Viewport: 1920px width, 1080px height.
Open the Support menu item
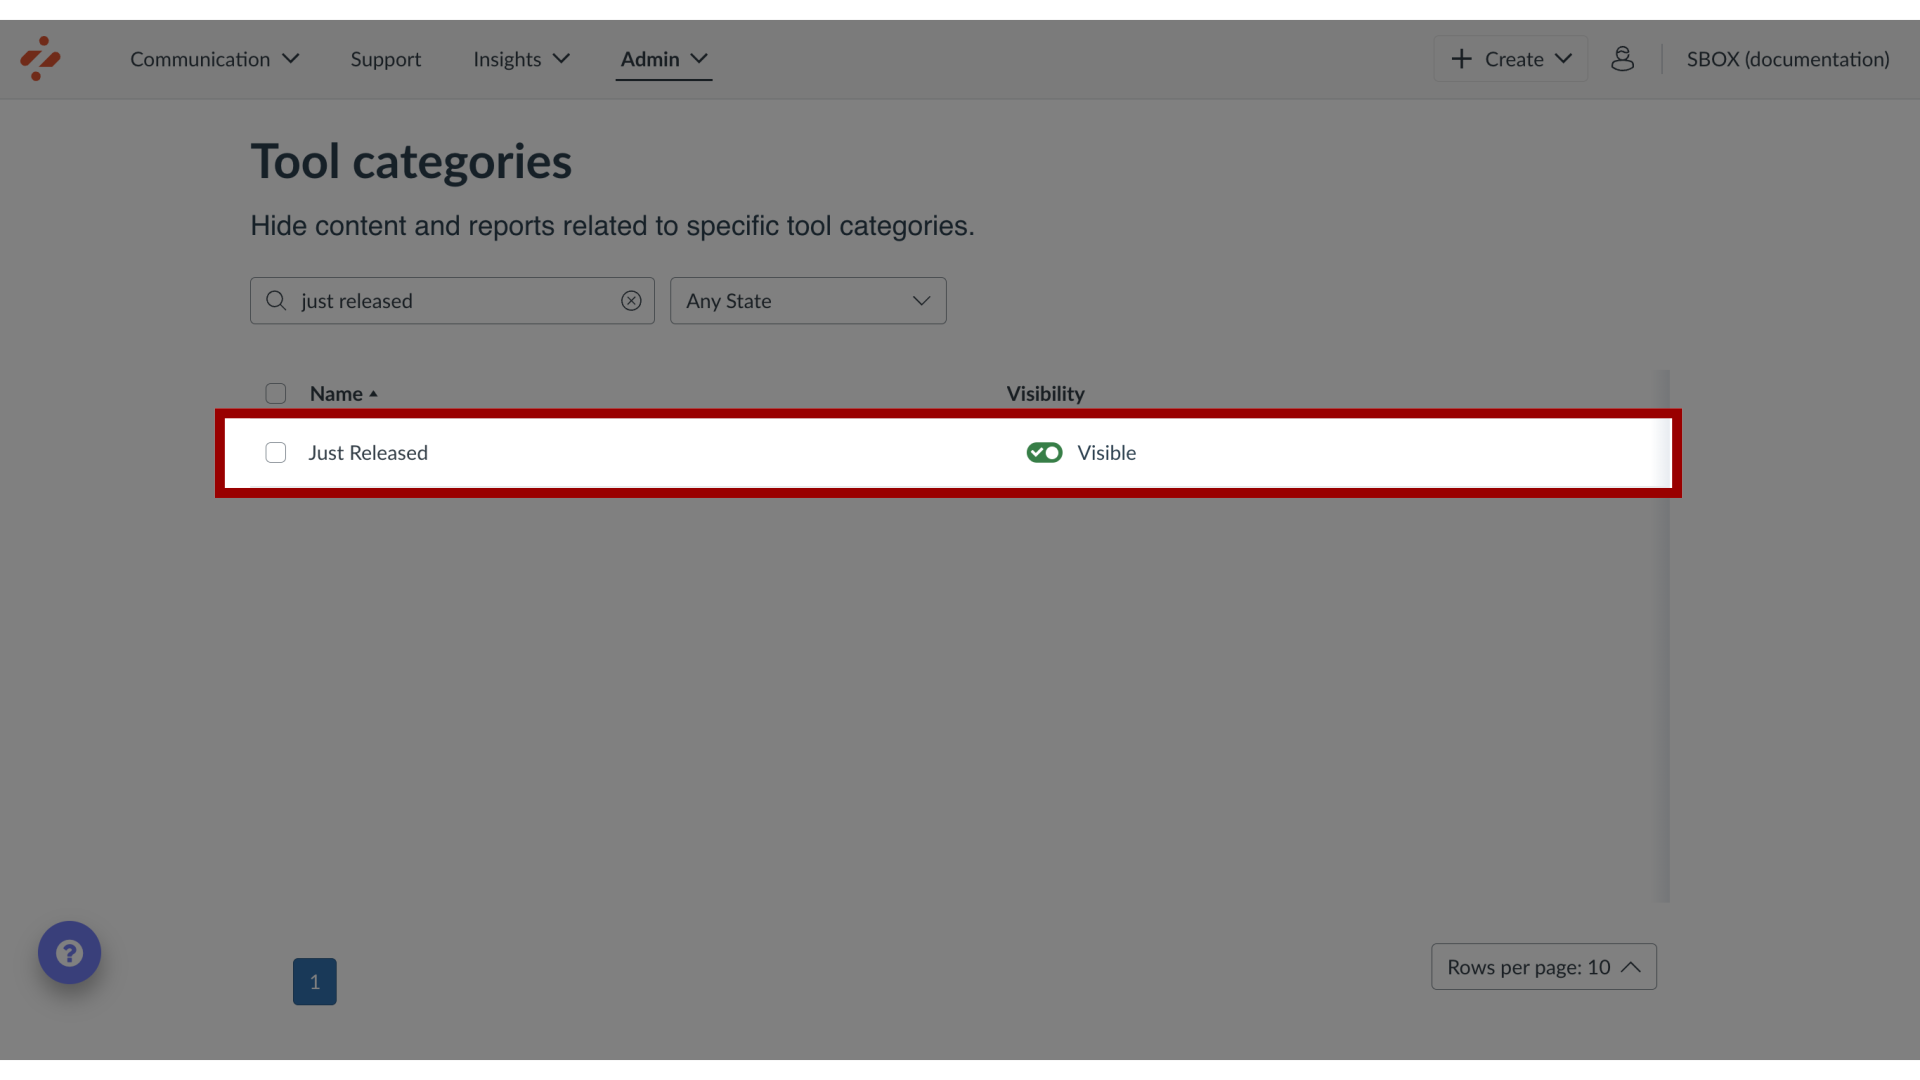pyautogui.click(x=386, y=58)
